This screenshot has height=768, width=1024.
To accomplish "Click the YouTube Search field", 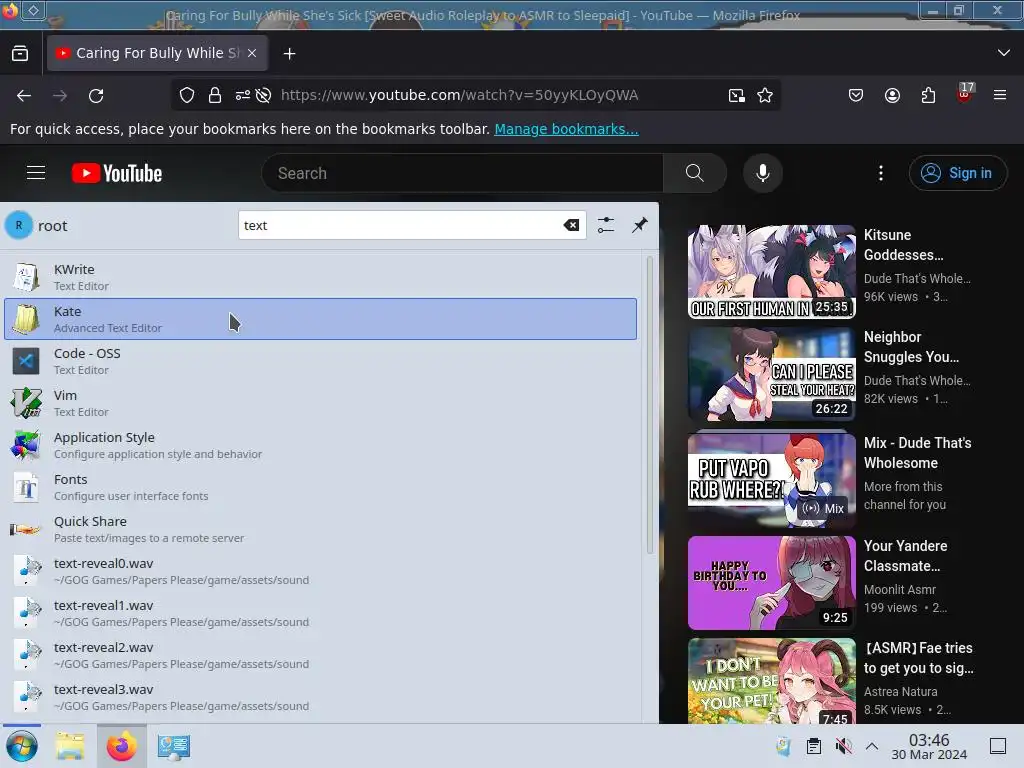I will (462, 173).
